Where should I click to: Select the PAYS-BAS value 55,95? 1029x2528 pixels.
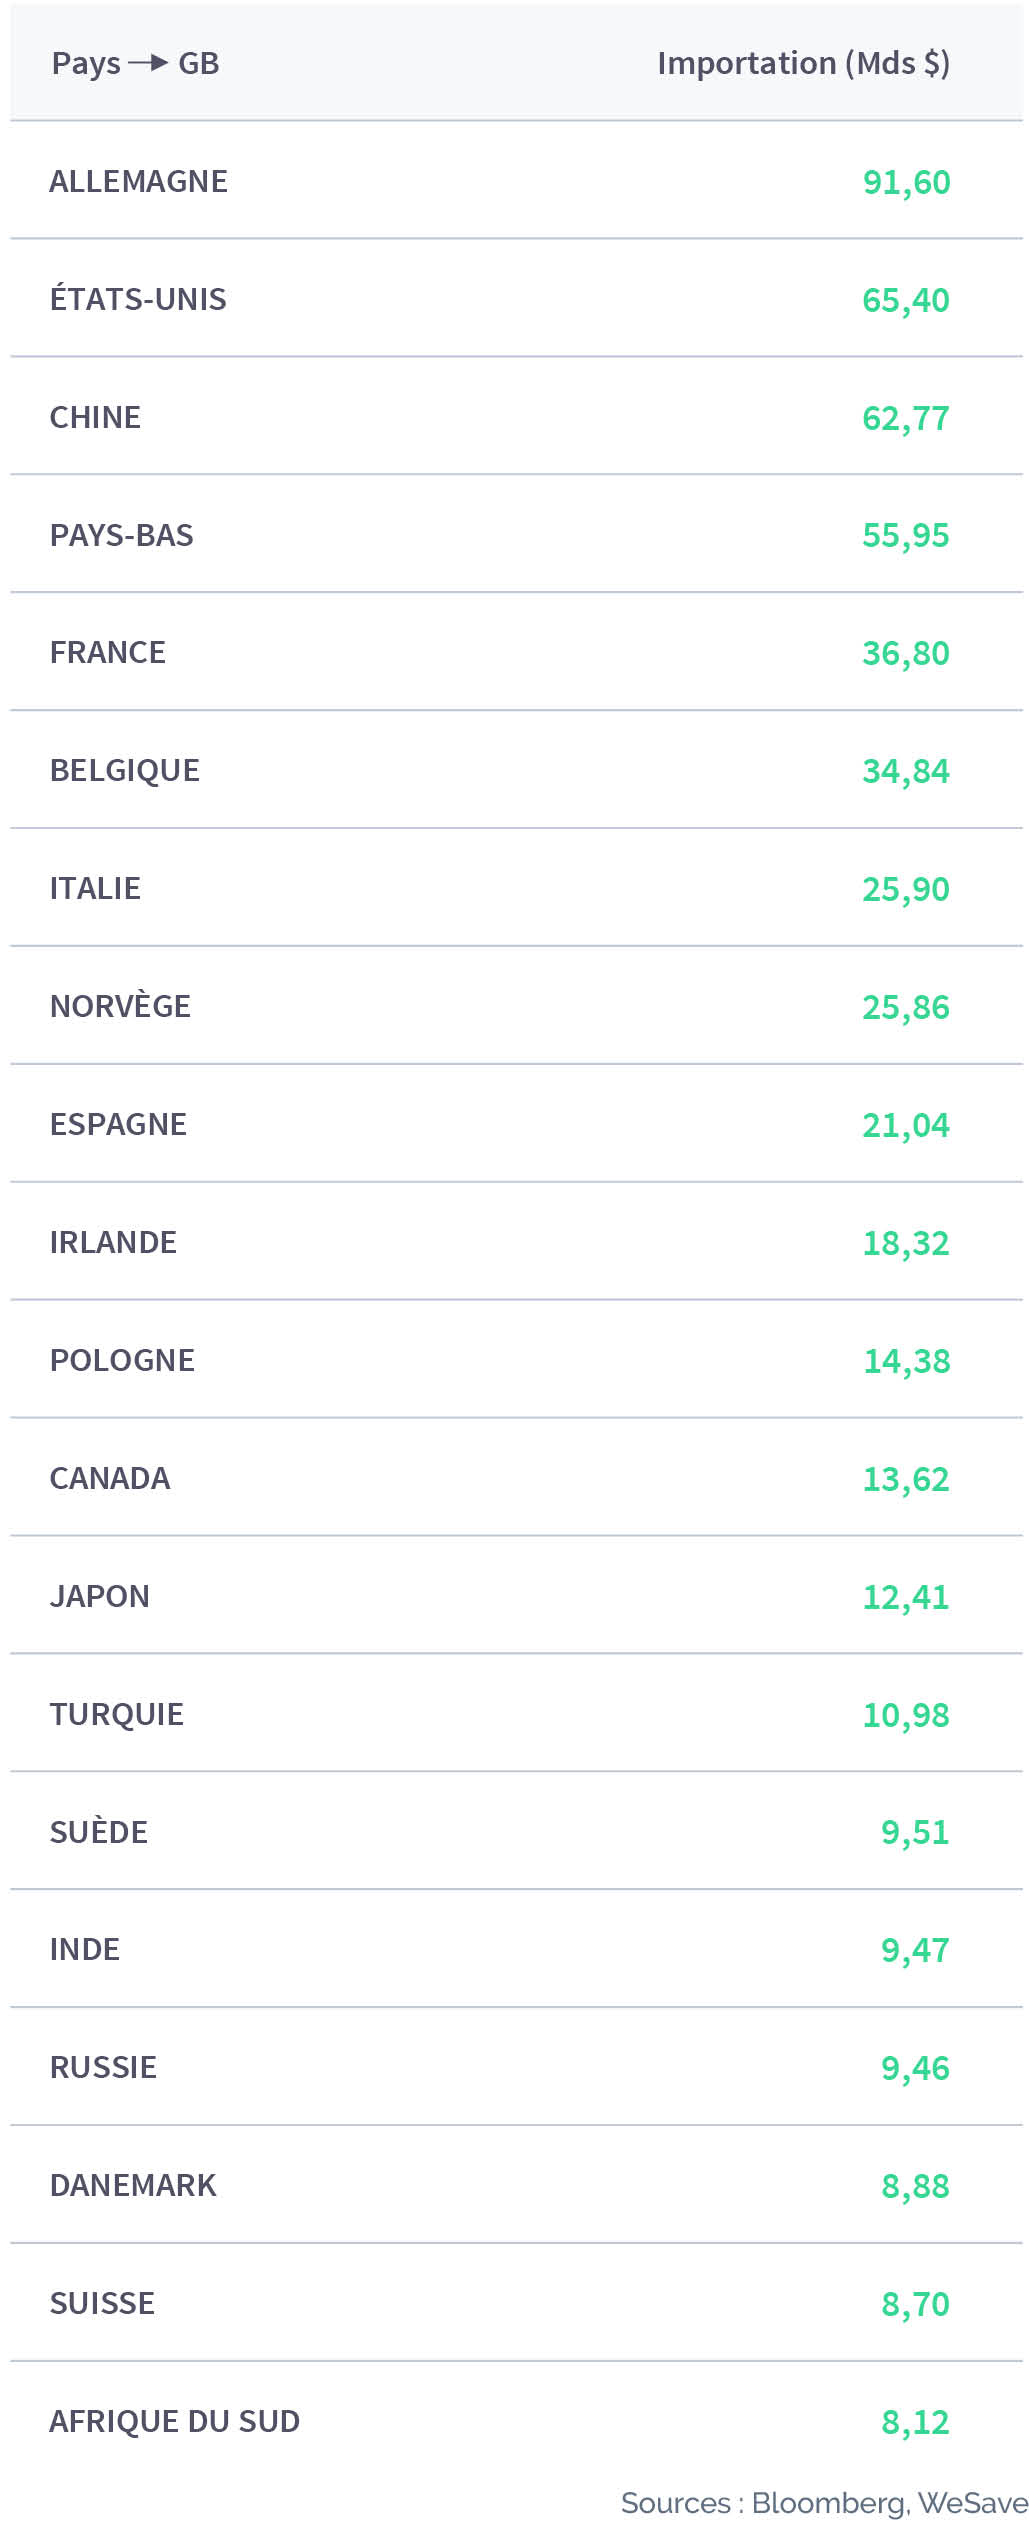(906, 535)
